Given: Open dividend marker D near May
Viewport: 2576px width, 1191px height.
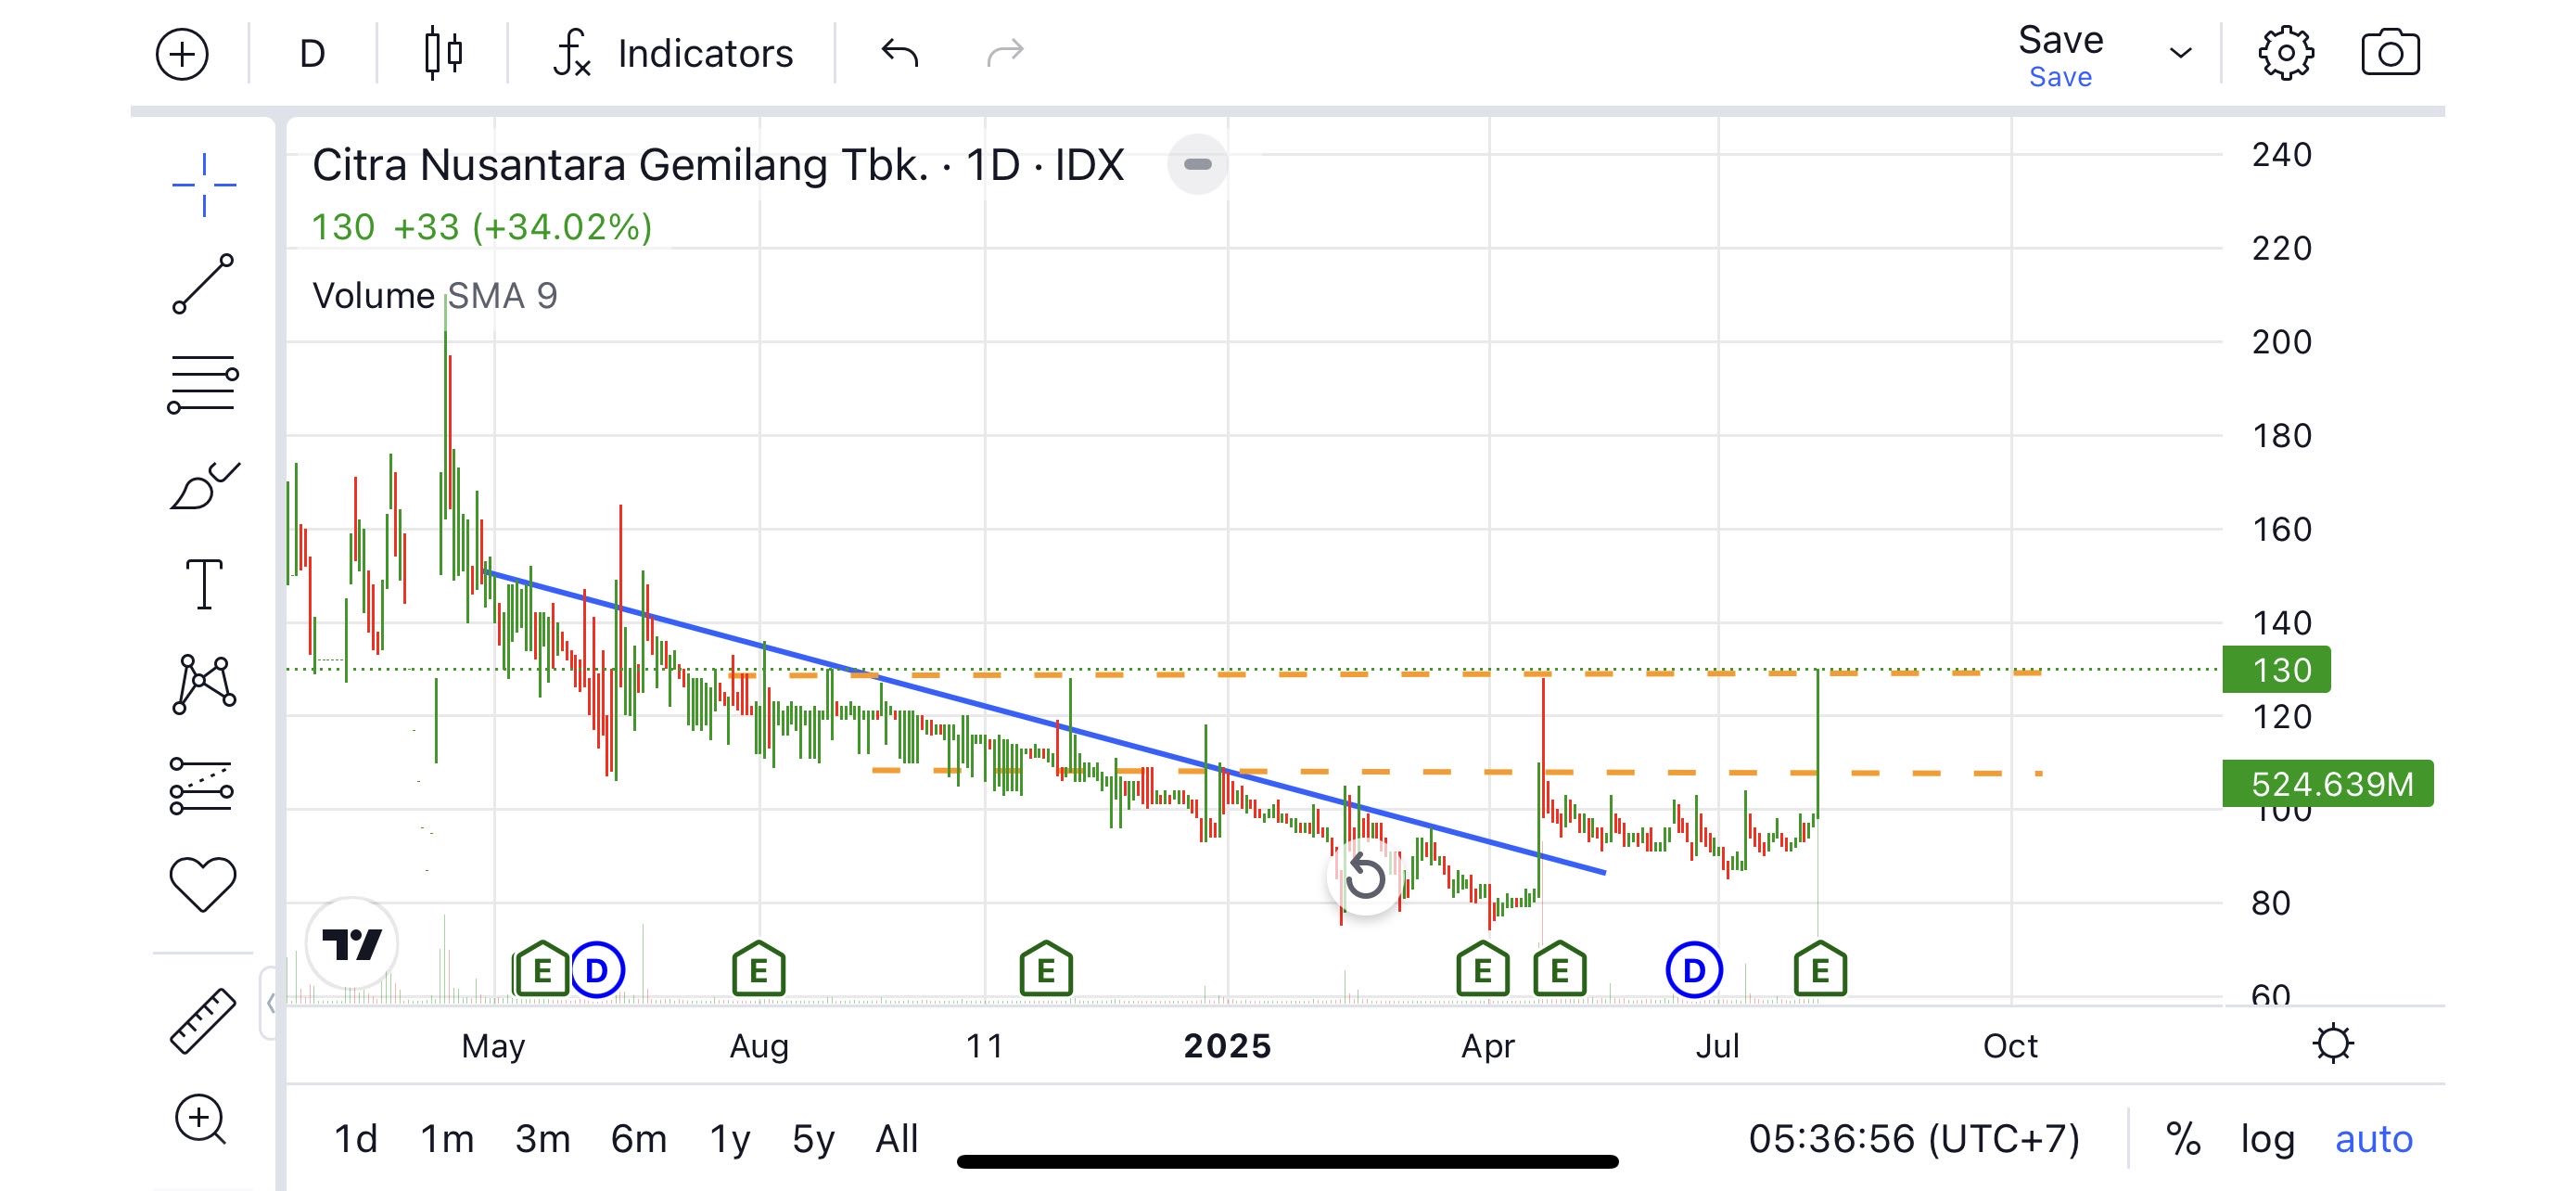Looking at the screenshot, I should click(x=597, y=970).
